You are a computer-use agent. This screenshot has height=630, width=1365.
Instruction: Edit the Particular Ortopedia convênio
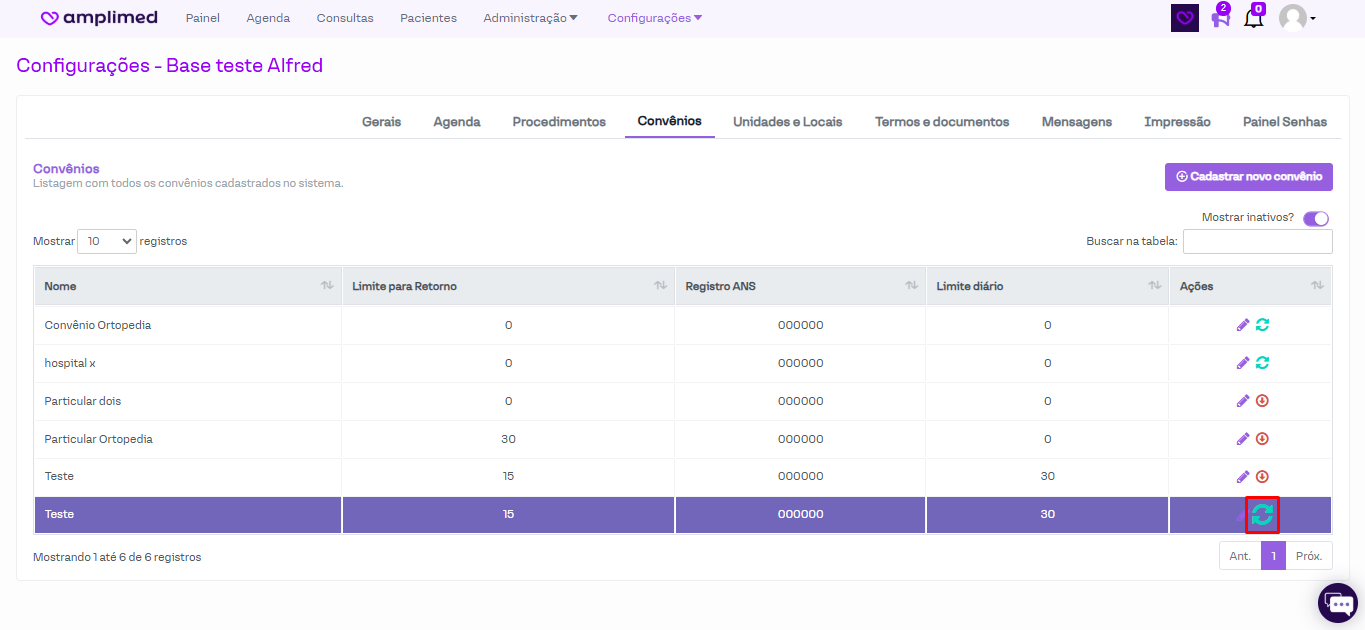[1243, 439]
